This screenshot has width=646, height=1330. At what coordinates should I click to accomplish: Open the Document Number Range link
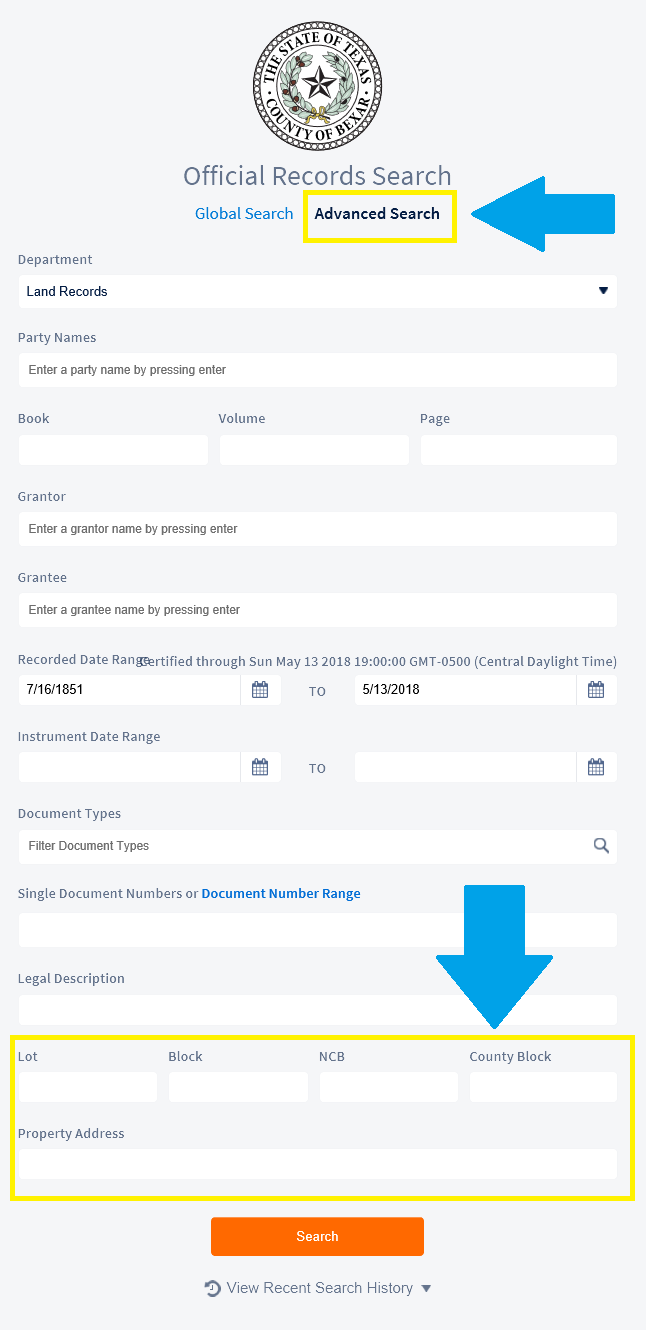[281, 894]
